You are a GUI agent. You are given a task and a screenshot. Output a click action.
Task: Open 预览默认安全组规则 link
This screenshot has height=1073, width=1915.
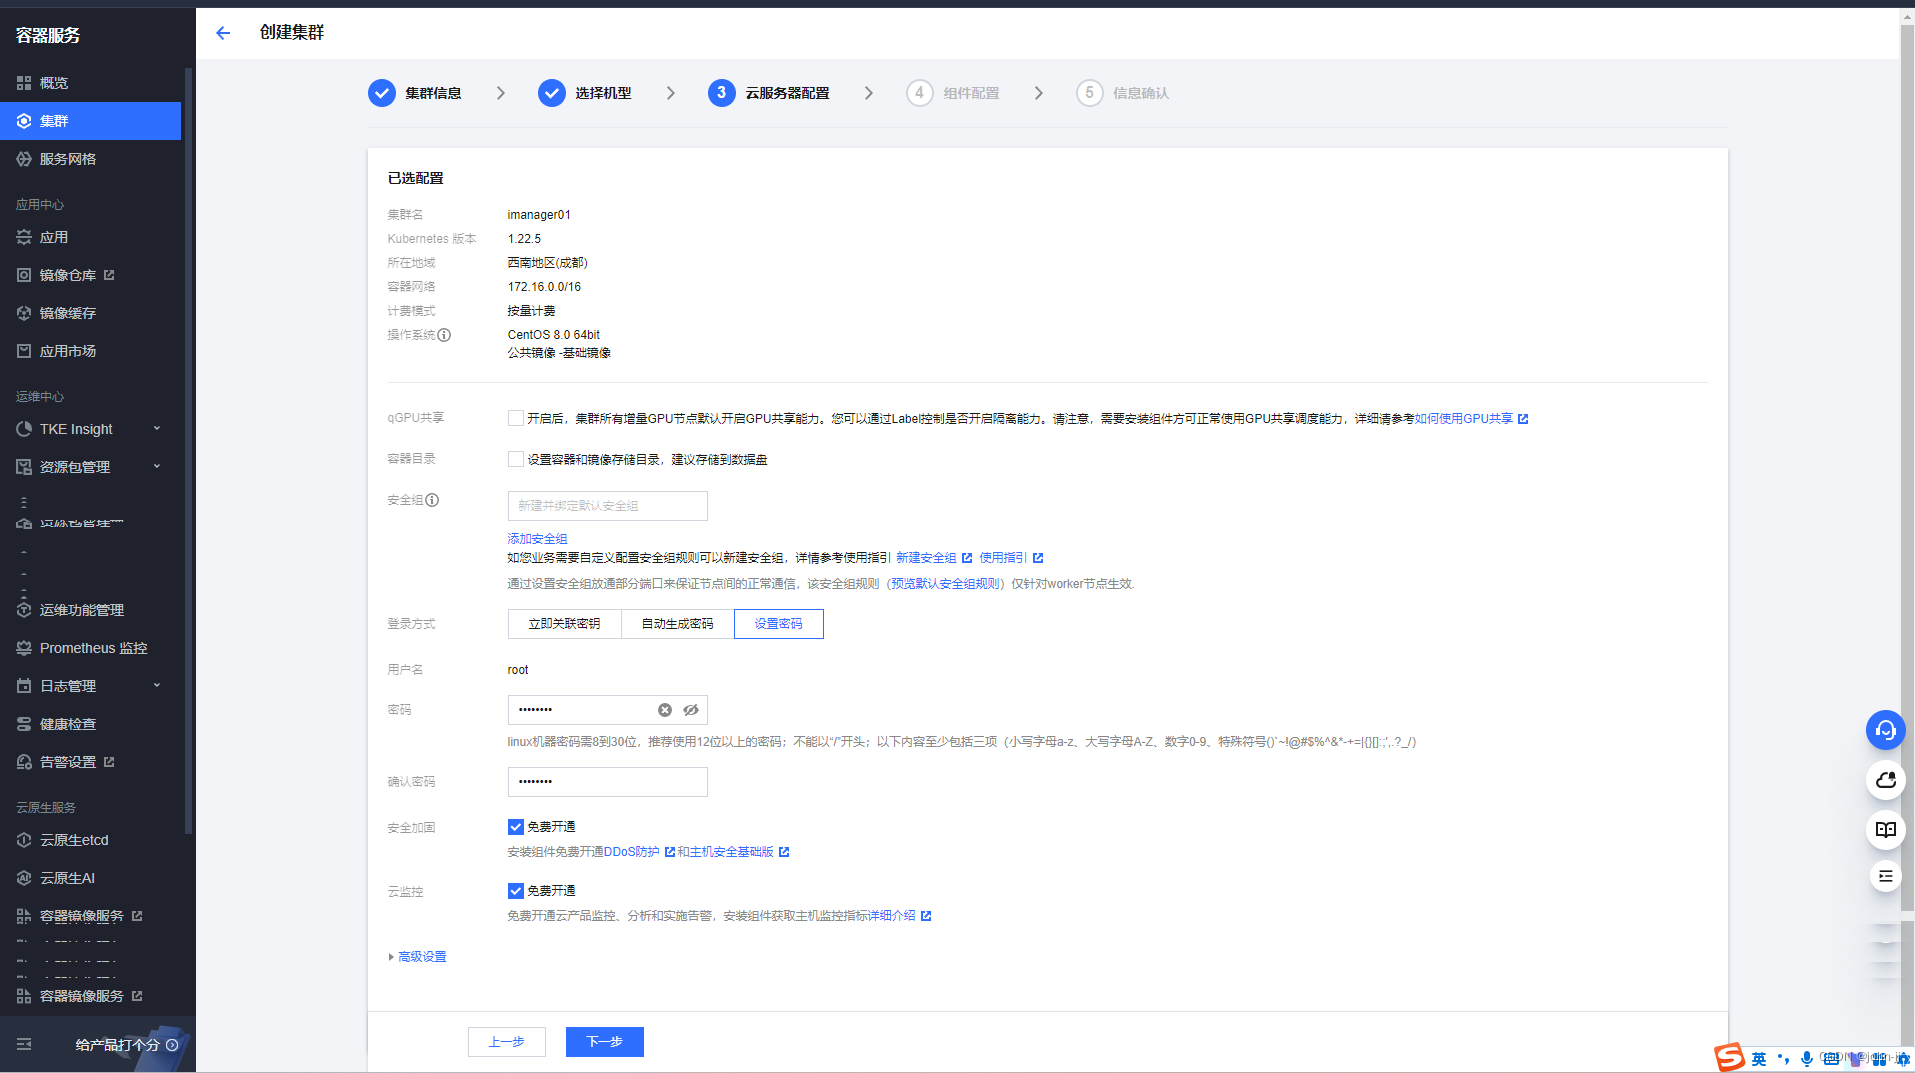tap(945, 584)
